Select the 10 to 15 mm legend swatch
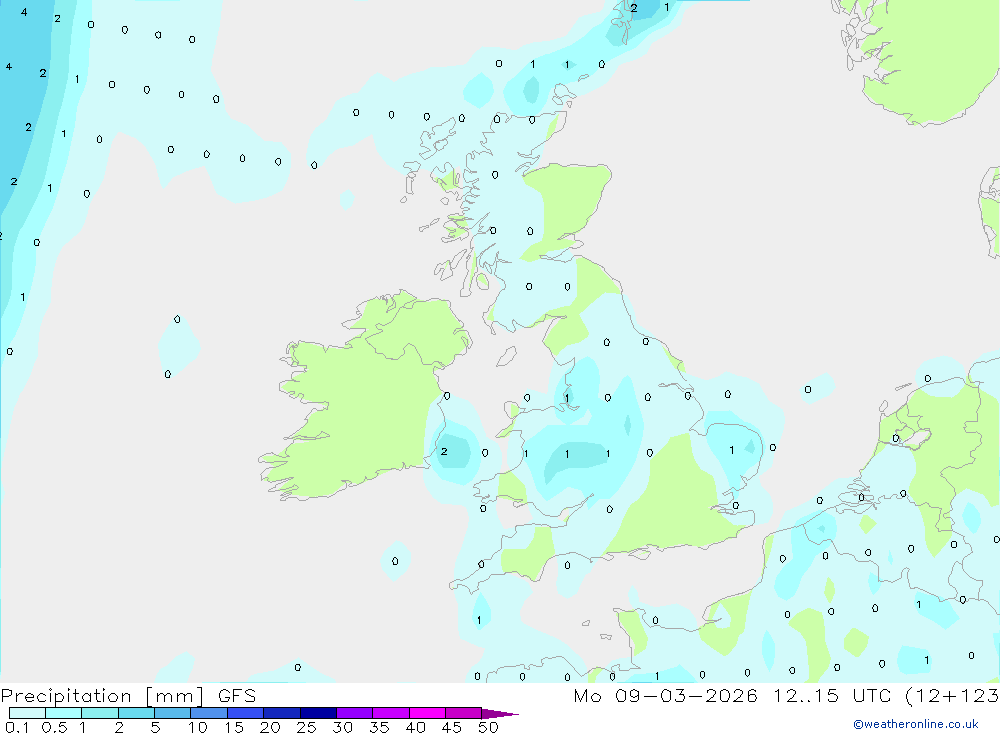1000x733 pixels. pyautogui.click(x=209, y=713)
